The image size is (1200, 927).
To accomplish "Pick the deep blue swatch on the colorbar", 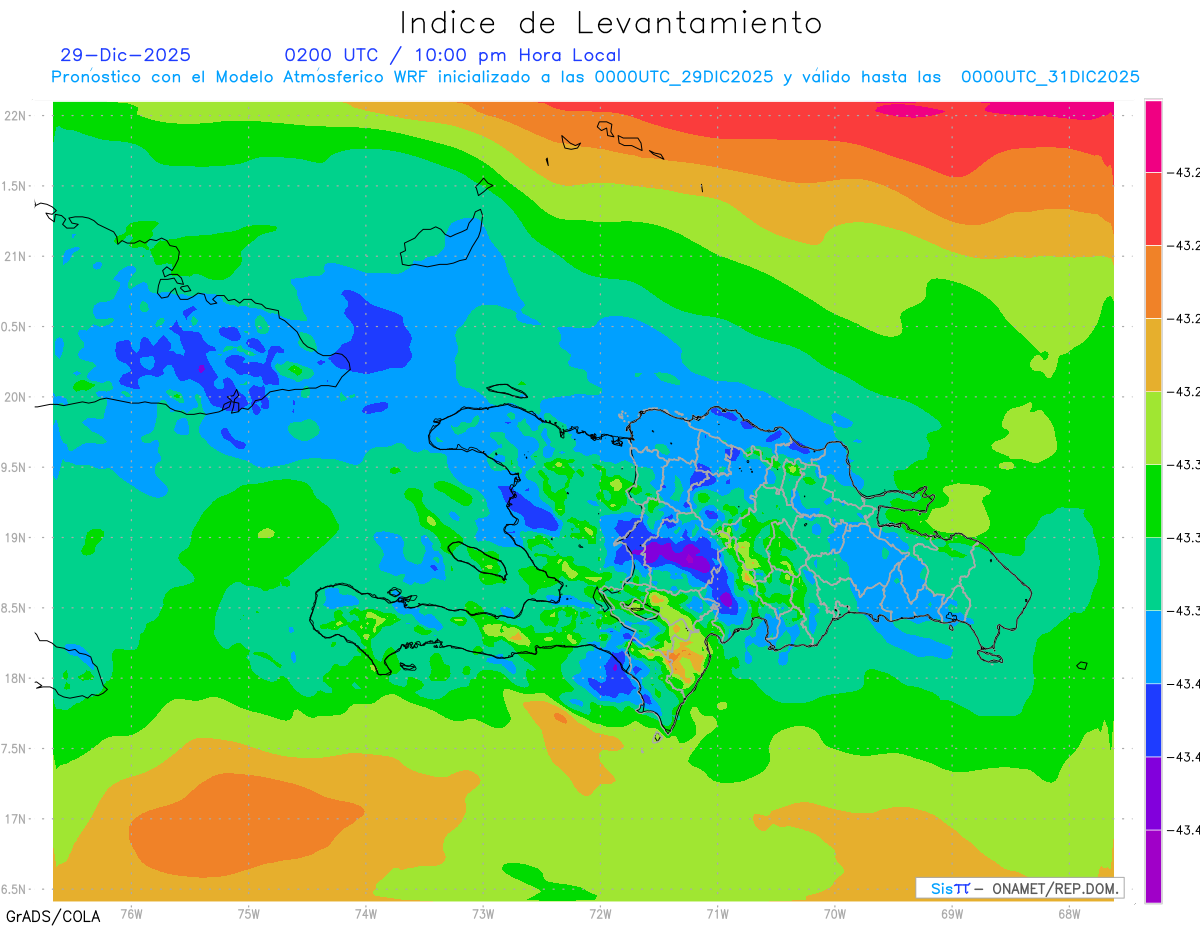I will 1153,719.
